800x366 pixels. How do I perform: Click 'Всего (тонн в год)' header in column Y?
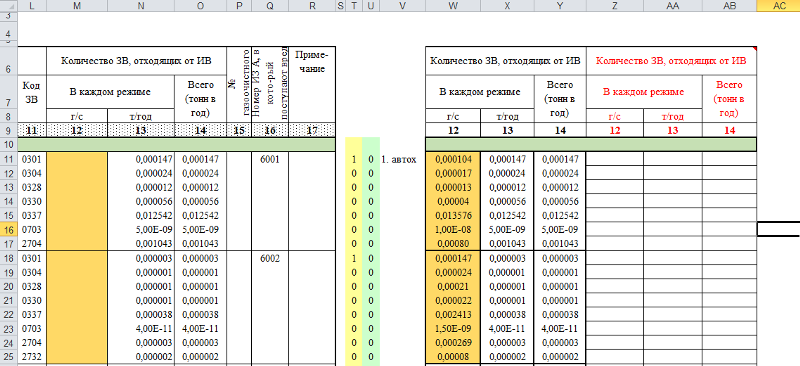[x=560, y=99]
